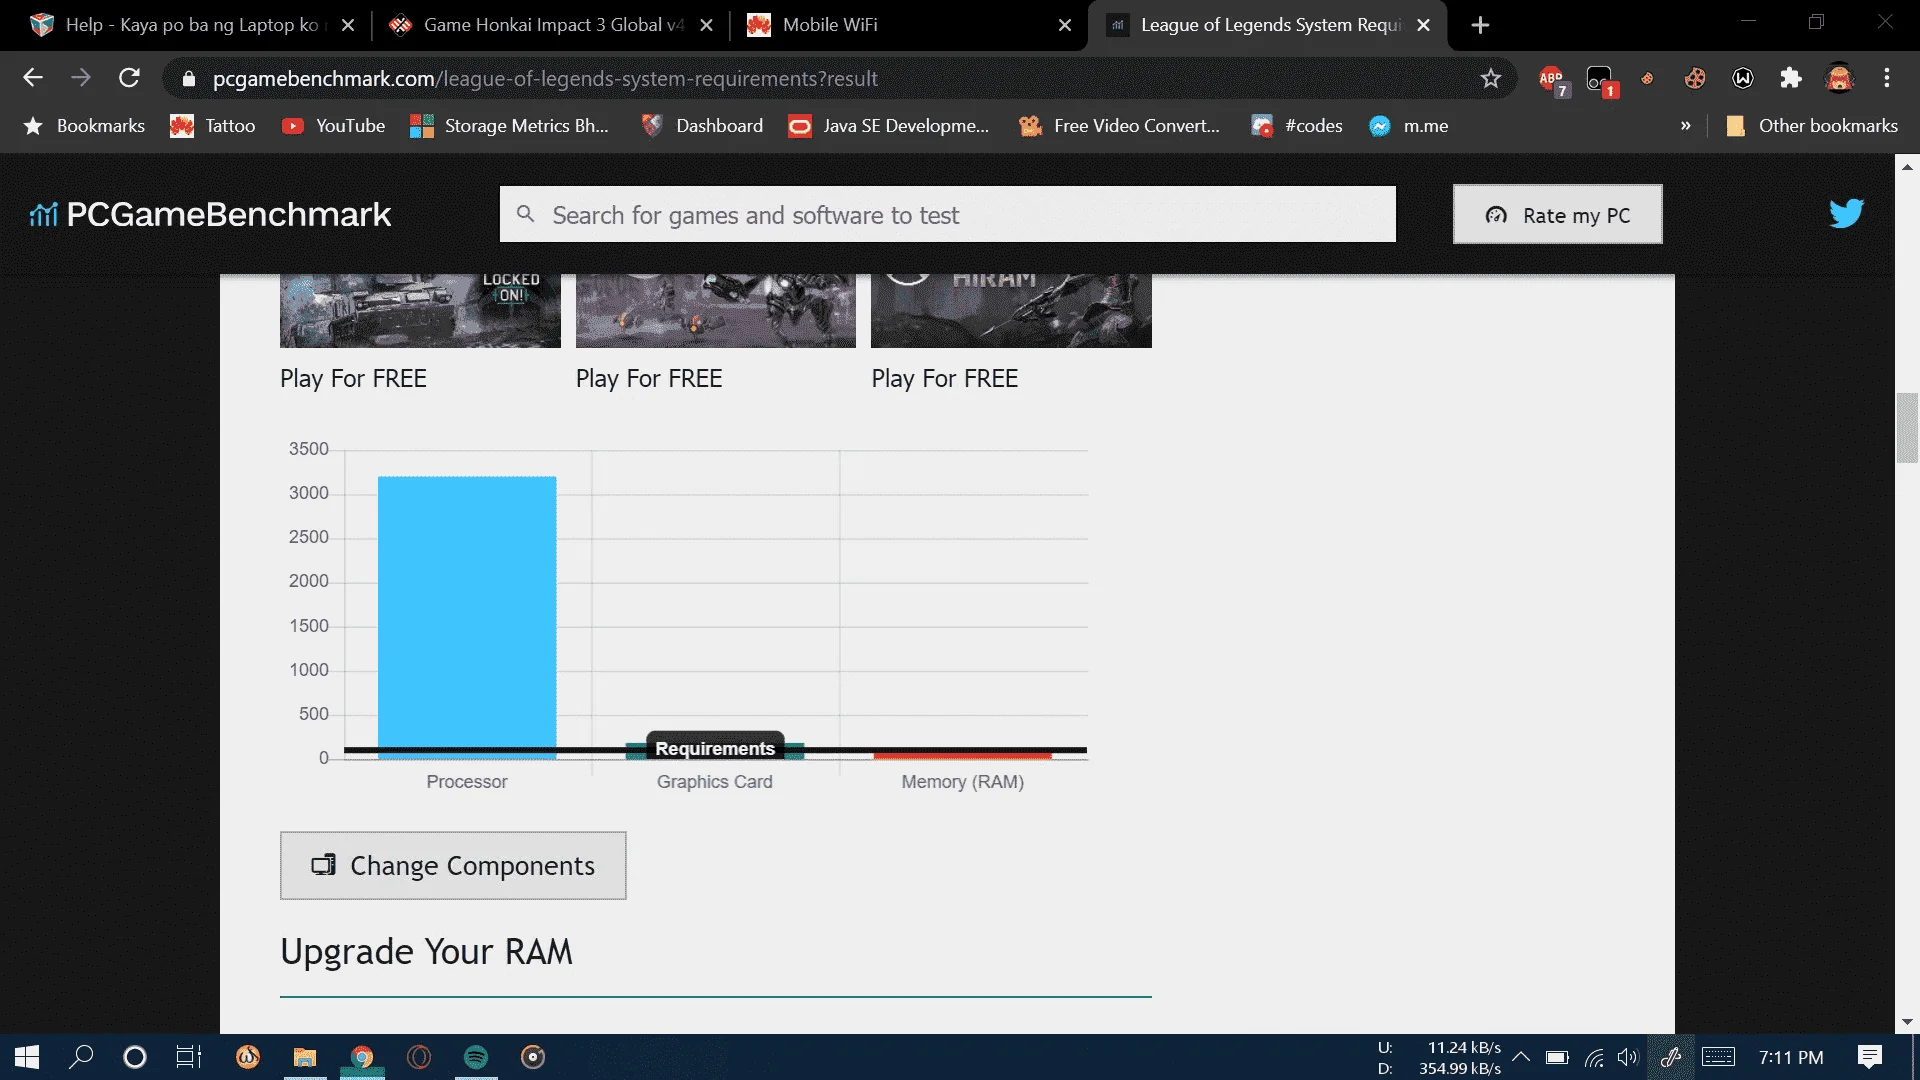Open a new browser tab
Image resolution: width=1920 pixels, height=1080 pixels.
(x=1481, y=25)
